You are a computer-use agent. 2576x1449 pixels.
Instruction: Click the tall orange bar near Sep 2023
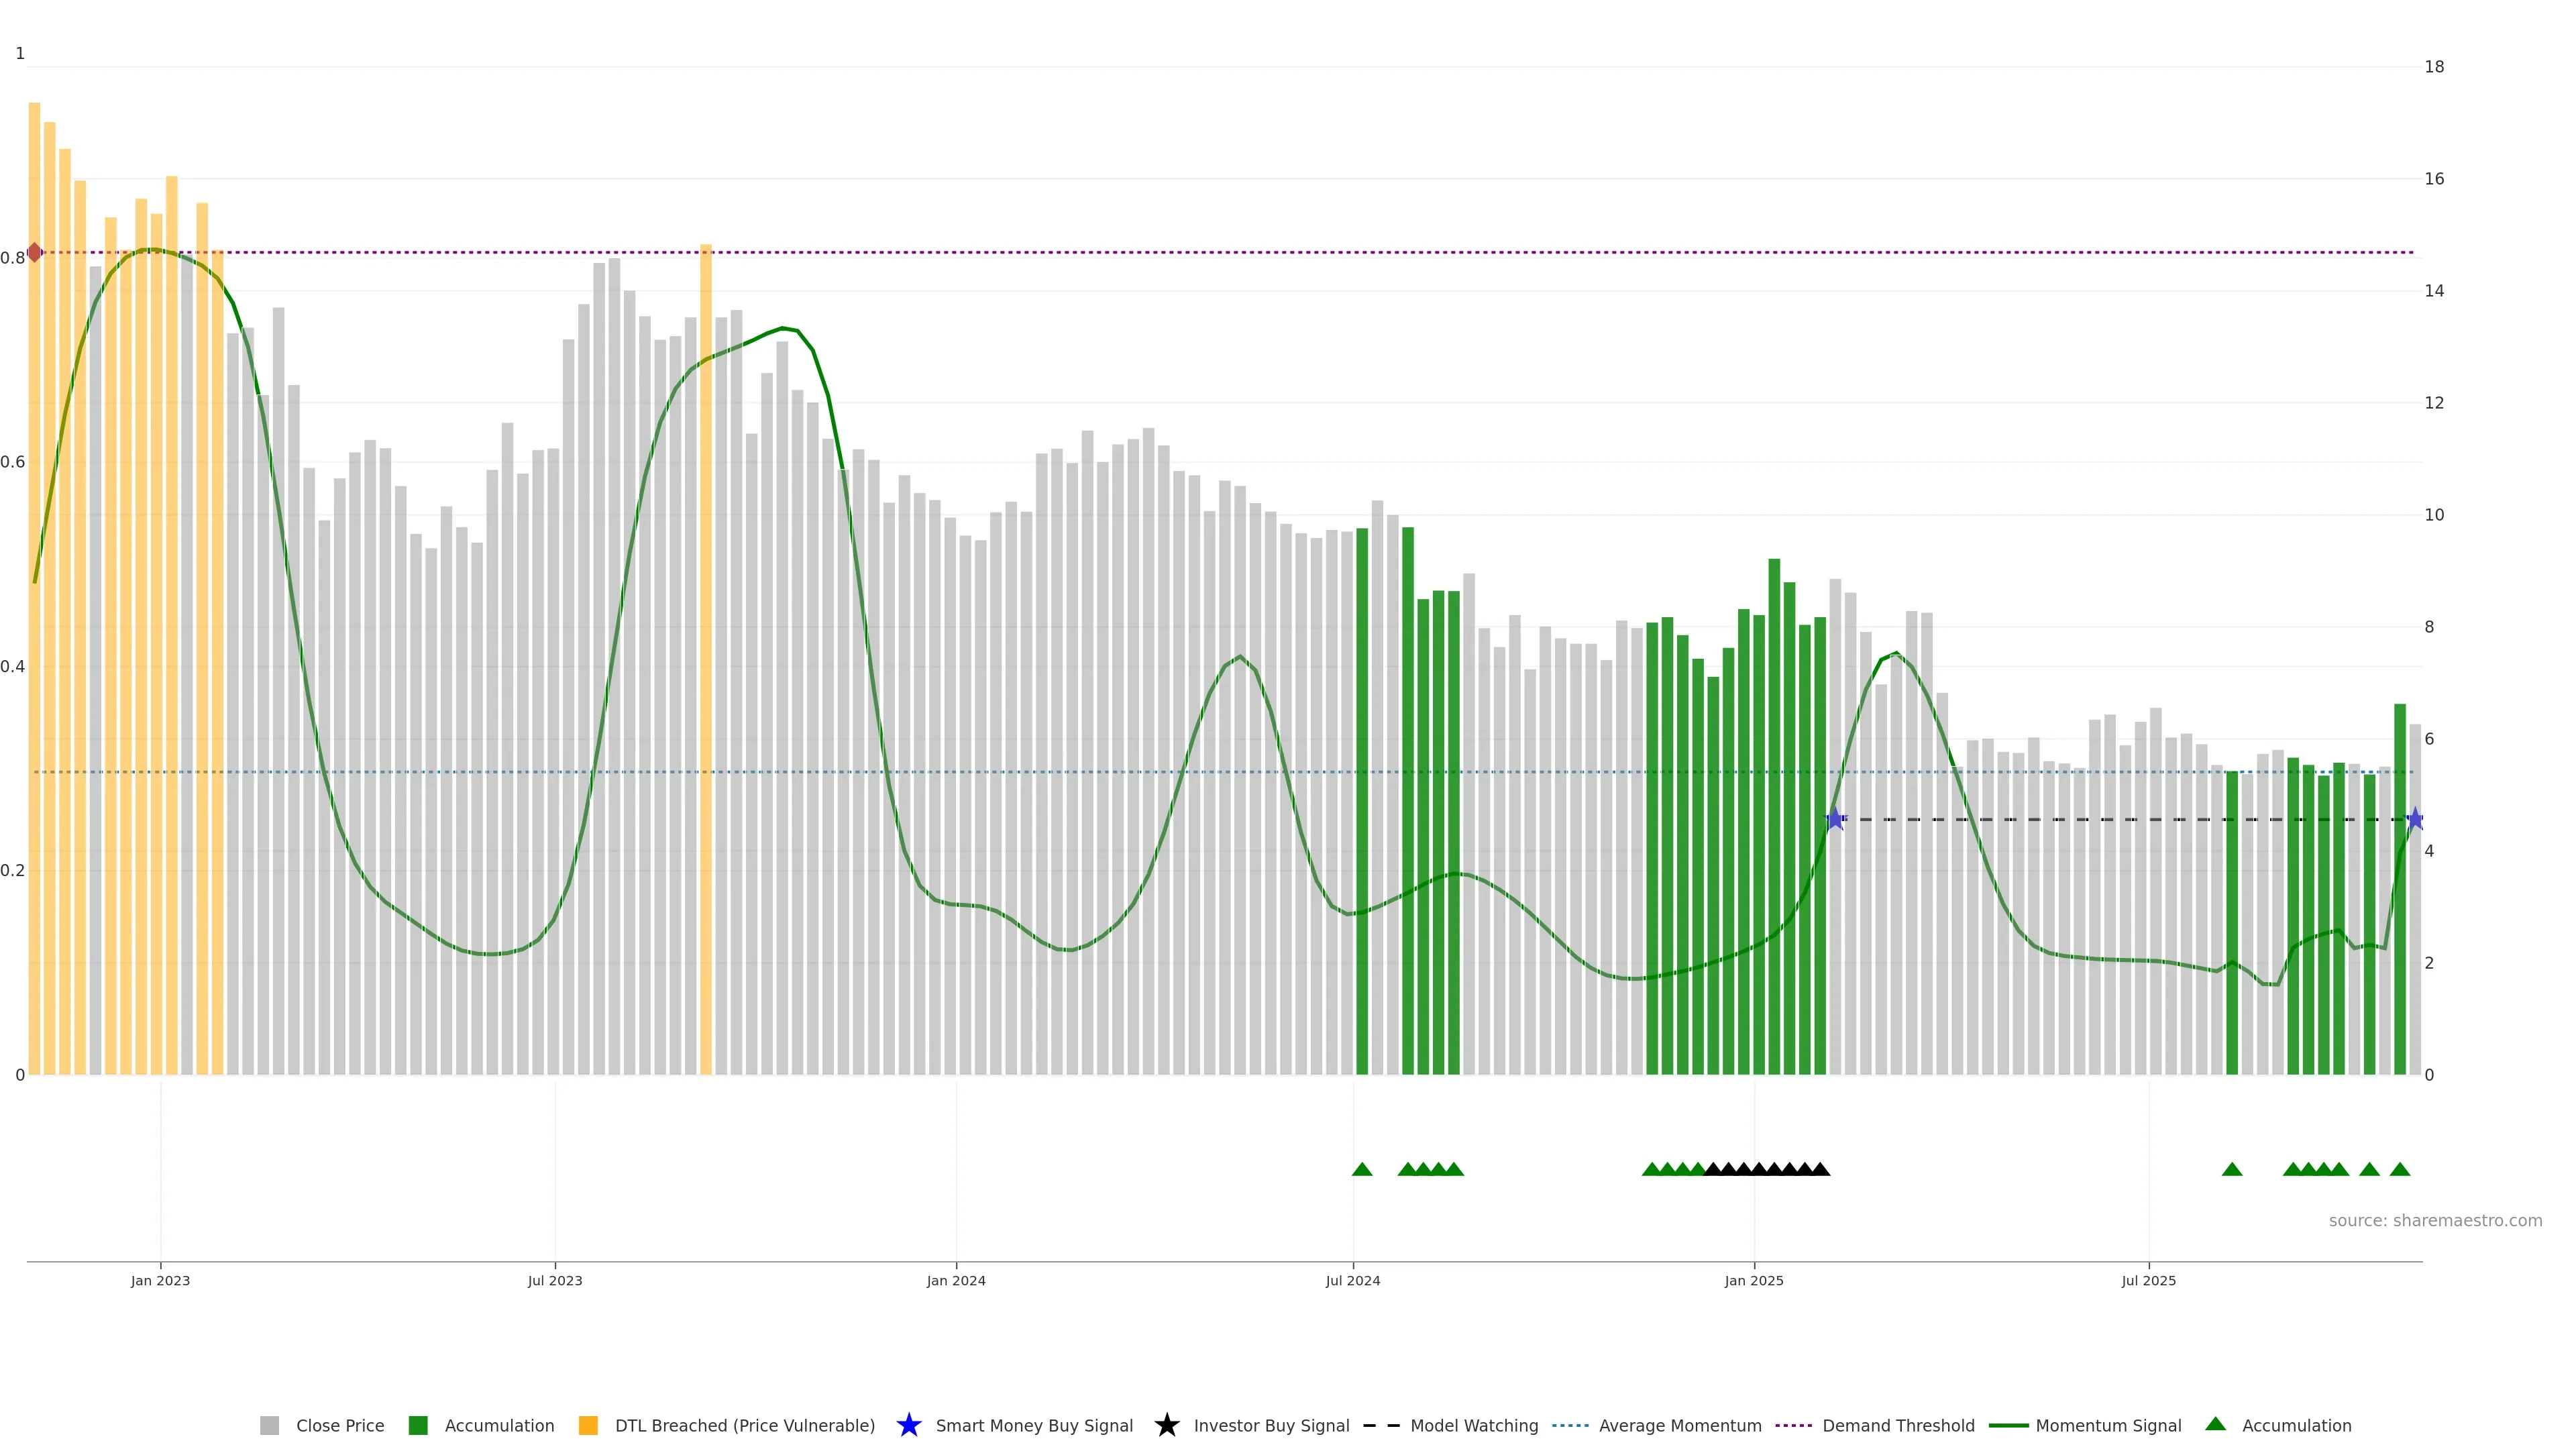(x=706, y=650)
